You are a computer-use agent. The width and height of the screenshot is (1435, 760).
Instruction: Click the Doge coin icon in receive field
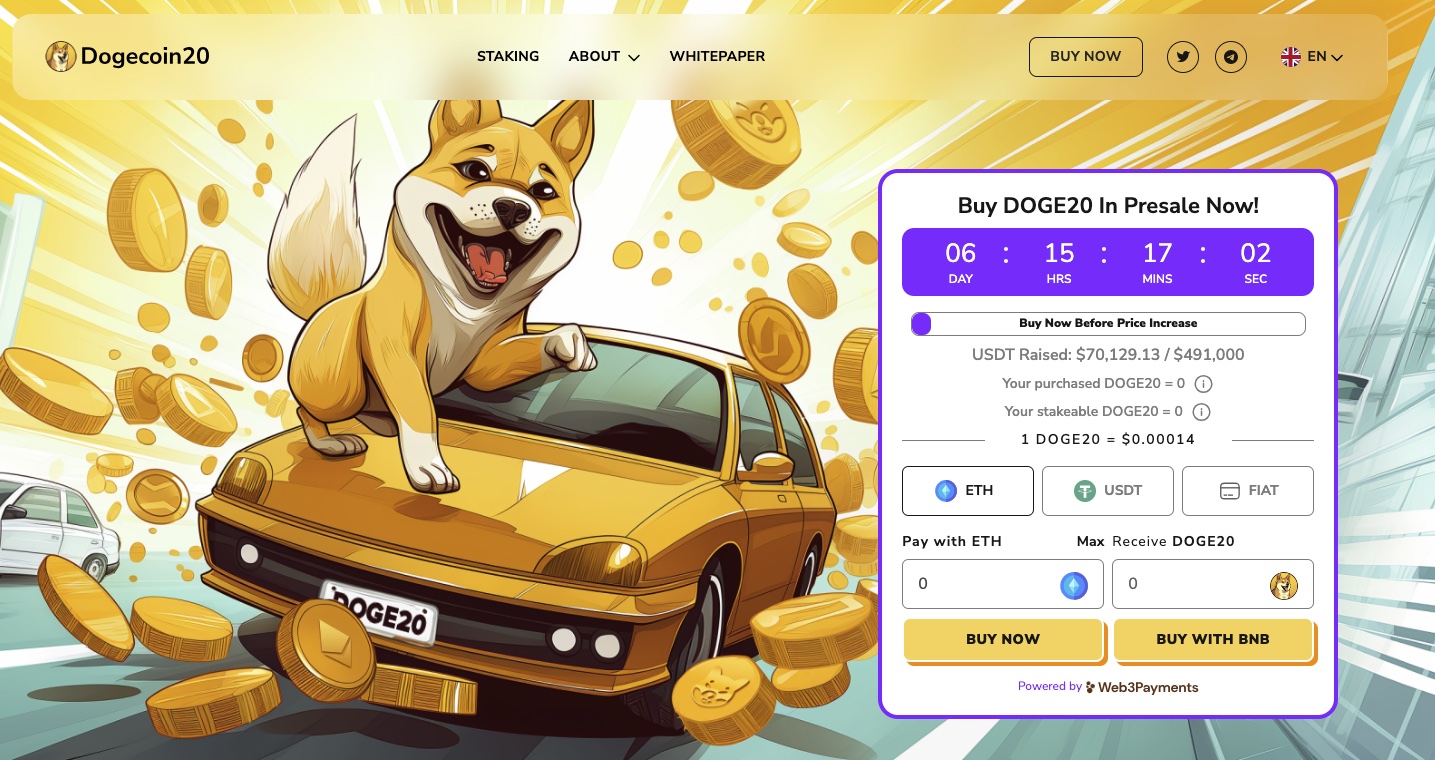coord(1284,585)
